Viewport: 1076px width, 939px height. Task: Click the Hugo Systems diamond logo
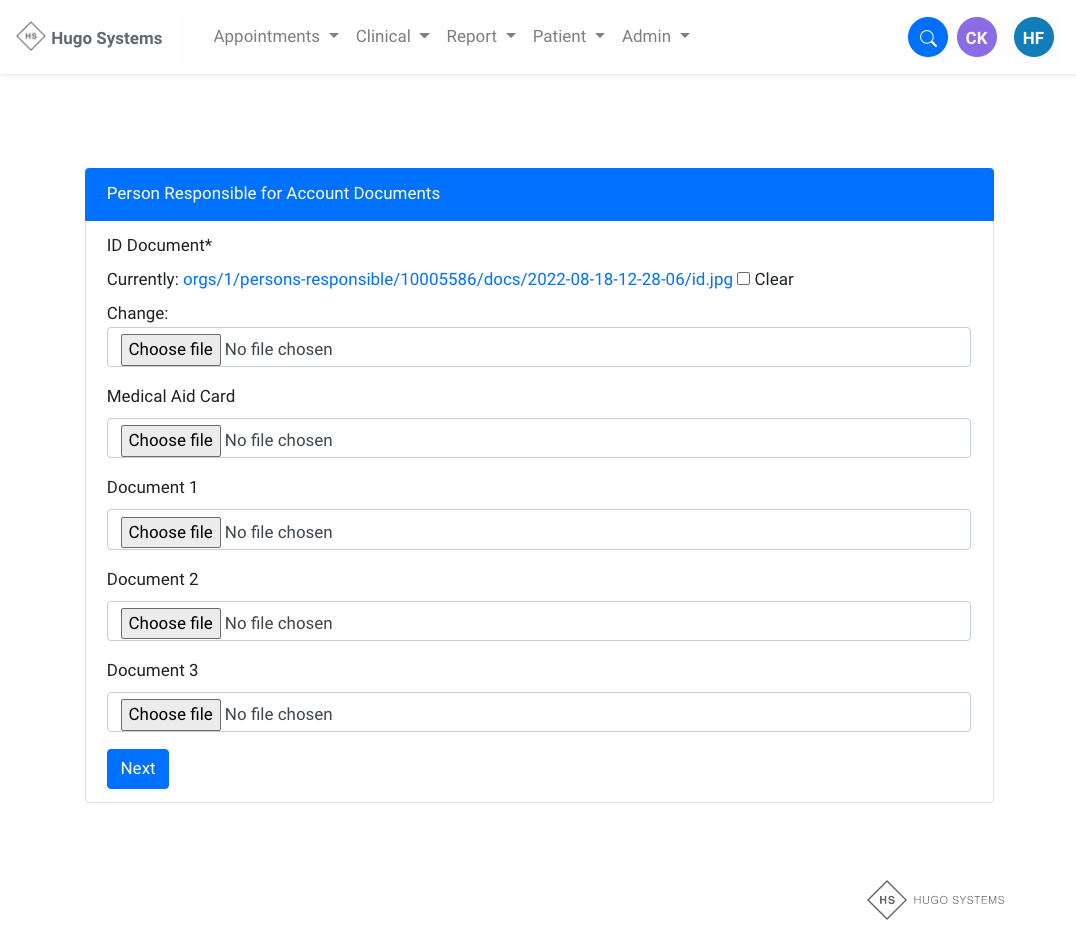pos(31,37)
